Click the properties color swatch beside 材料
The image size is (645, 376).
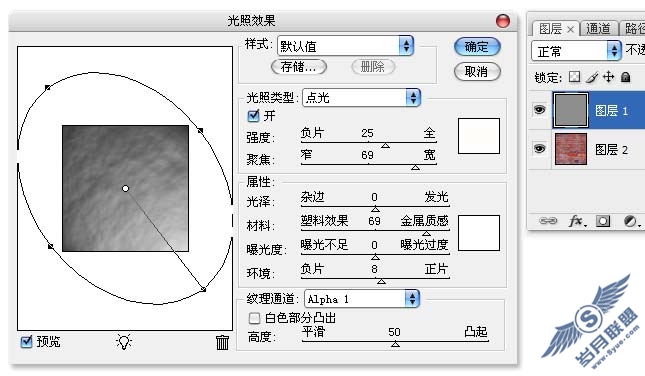479,233
